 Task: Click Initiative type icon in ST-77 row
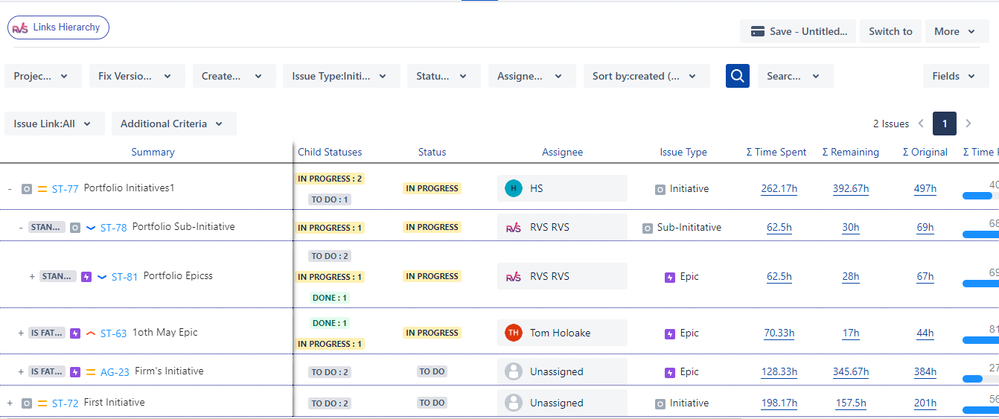(x=660, y=189)
